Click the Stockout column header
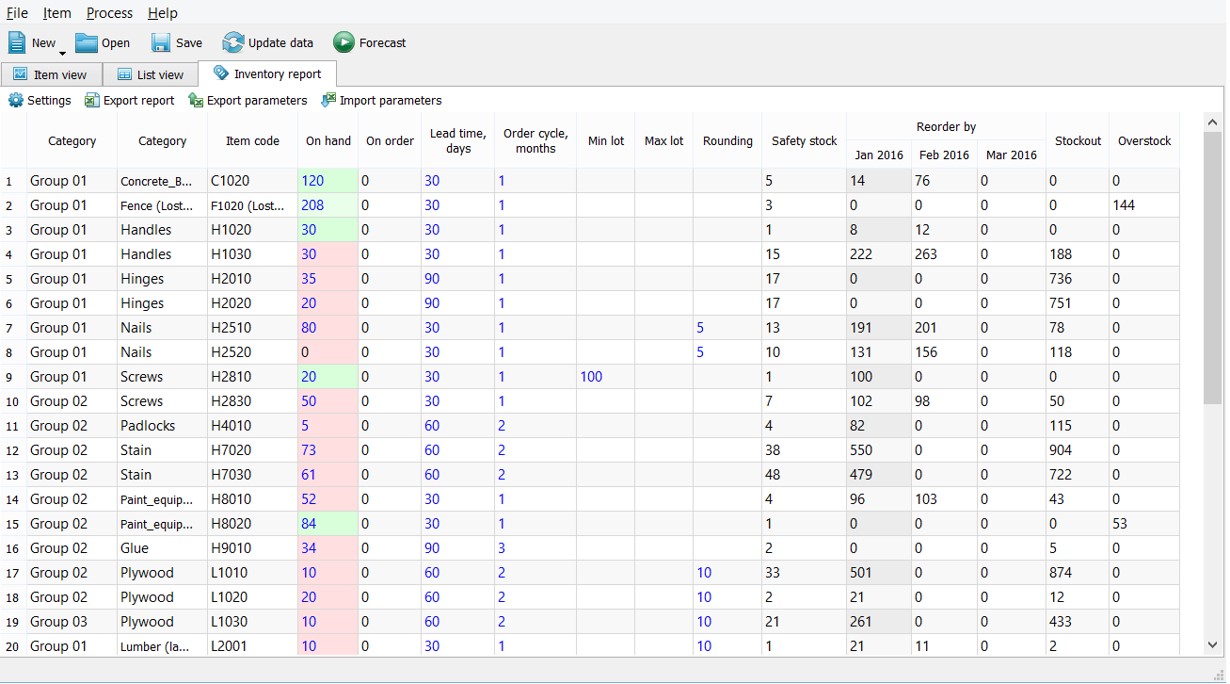1230x684 pixels. click(x=1077, y=141)
